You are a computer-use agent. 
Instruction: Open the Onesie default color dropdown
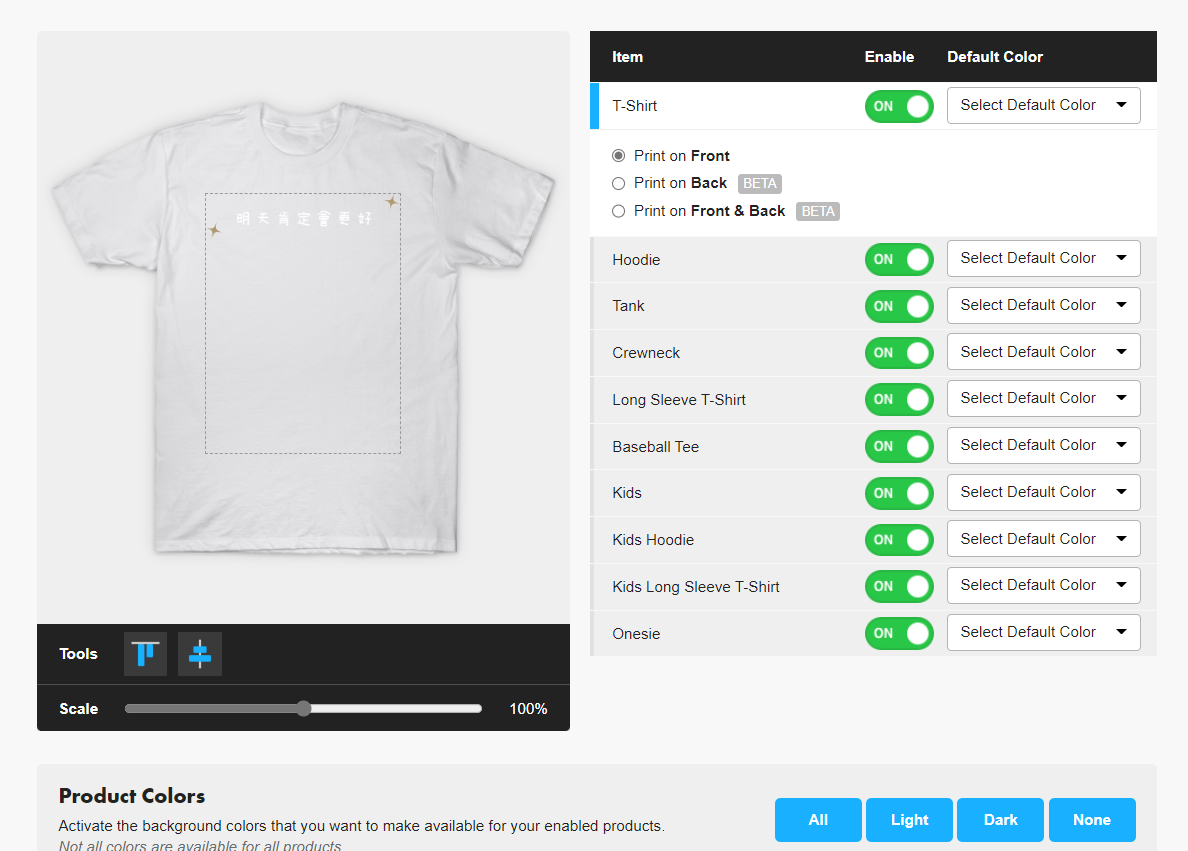[1043, 633]
